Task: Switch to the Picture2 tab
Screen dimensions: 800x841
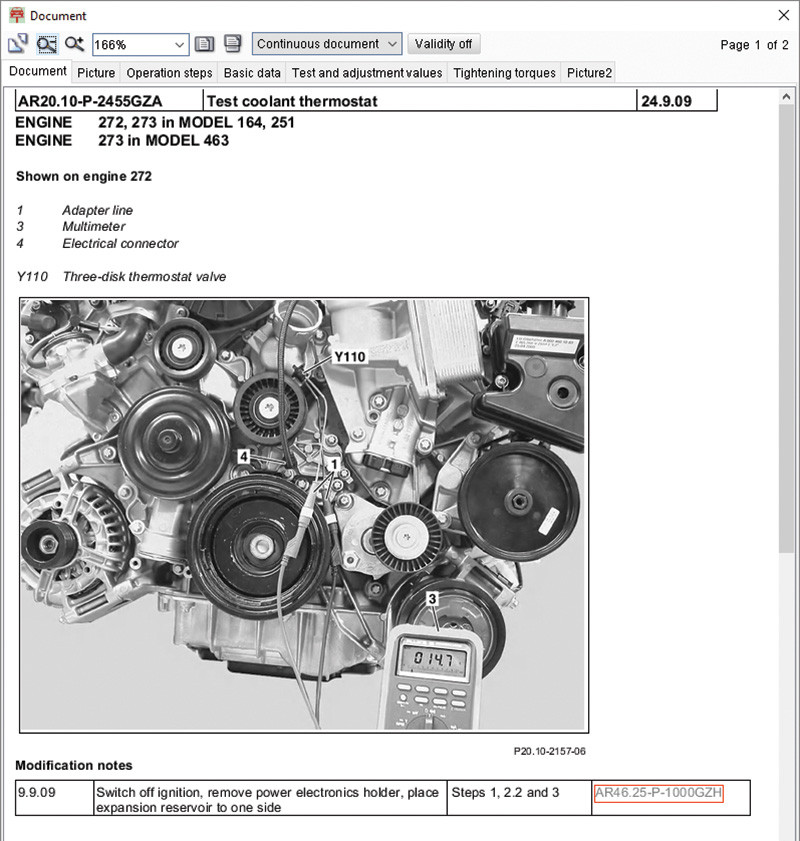Action: pyautogui.click(x=588, y=73)
